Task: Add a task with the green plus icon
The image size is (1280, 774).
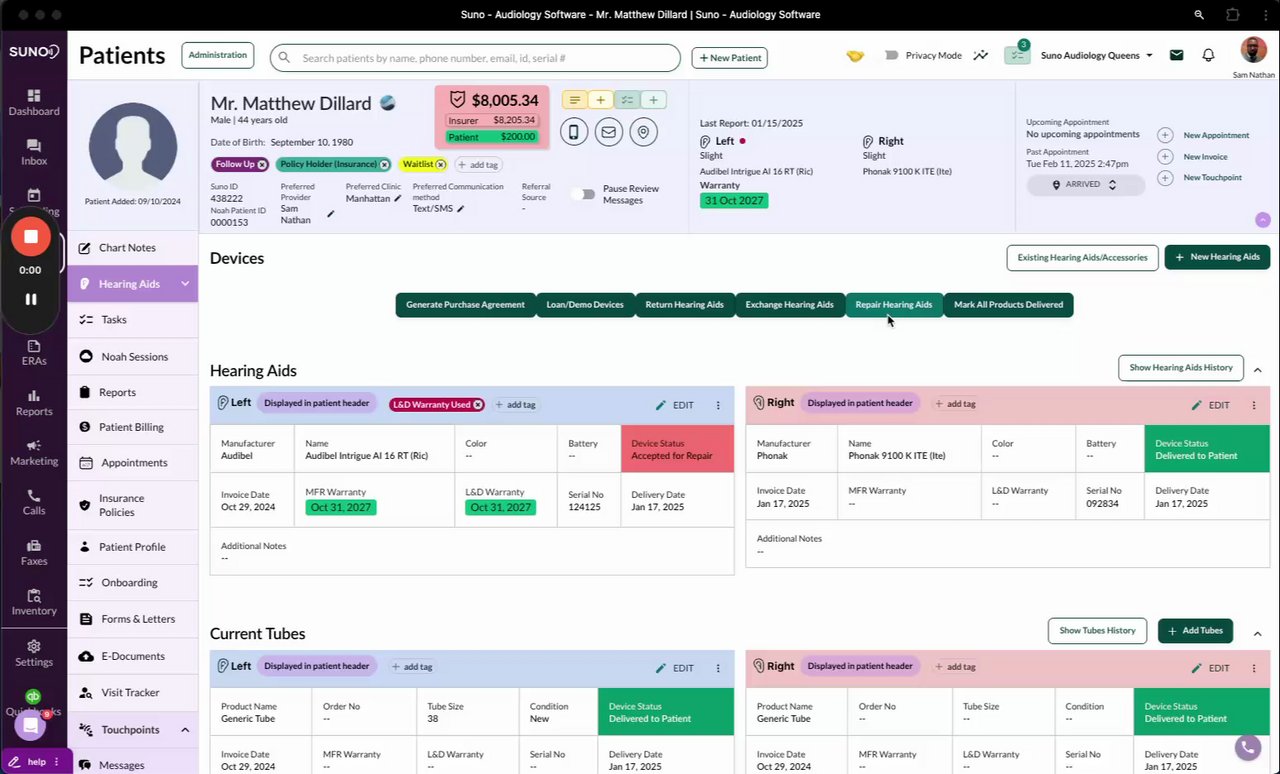Action: (653, 100)
